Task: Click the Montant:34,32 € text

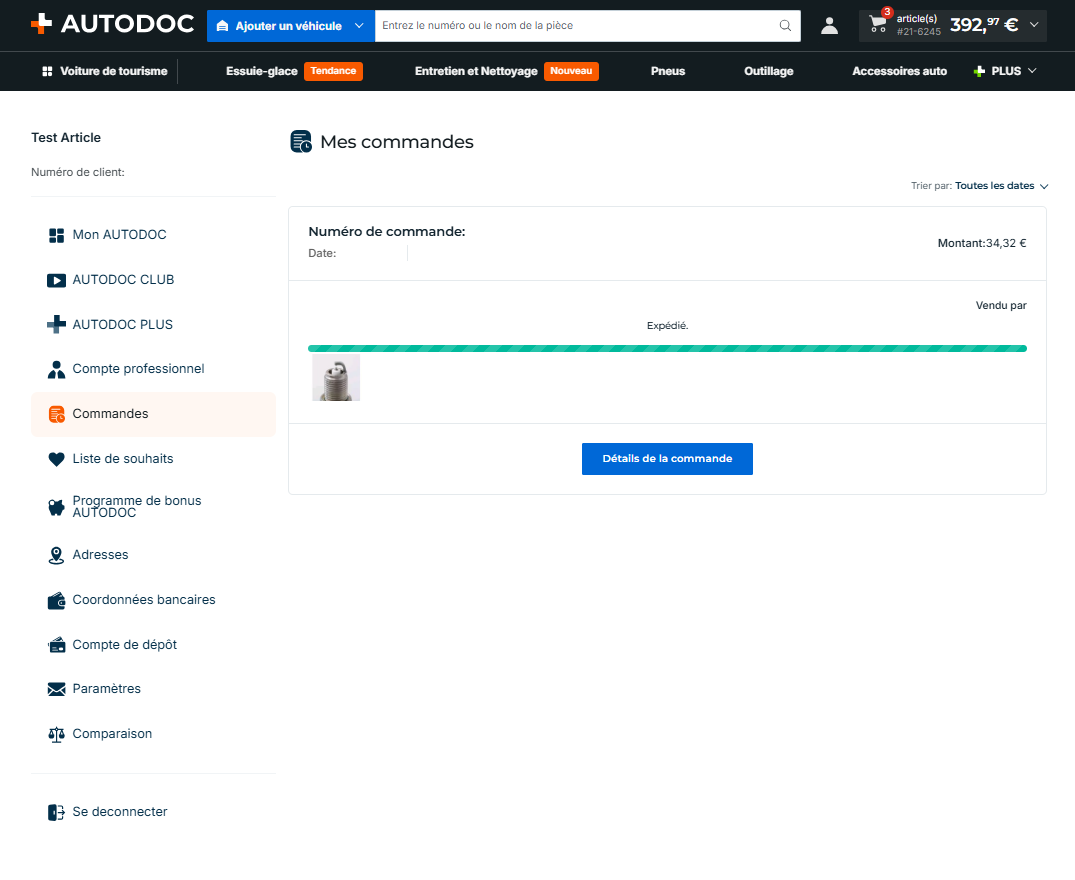Action: pyautogui.click(x=982, y=243)
